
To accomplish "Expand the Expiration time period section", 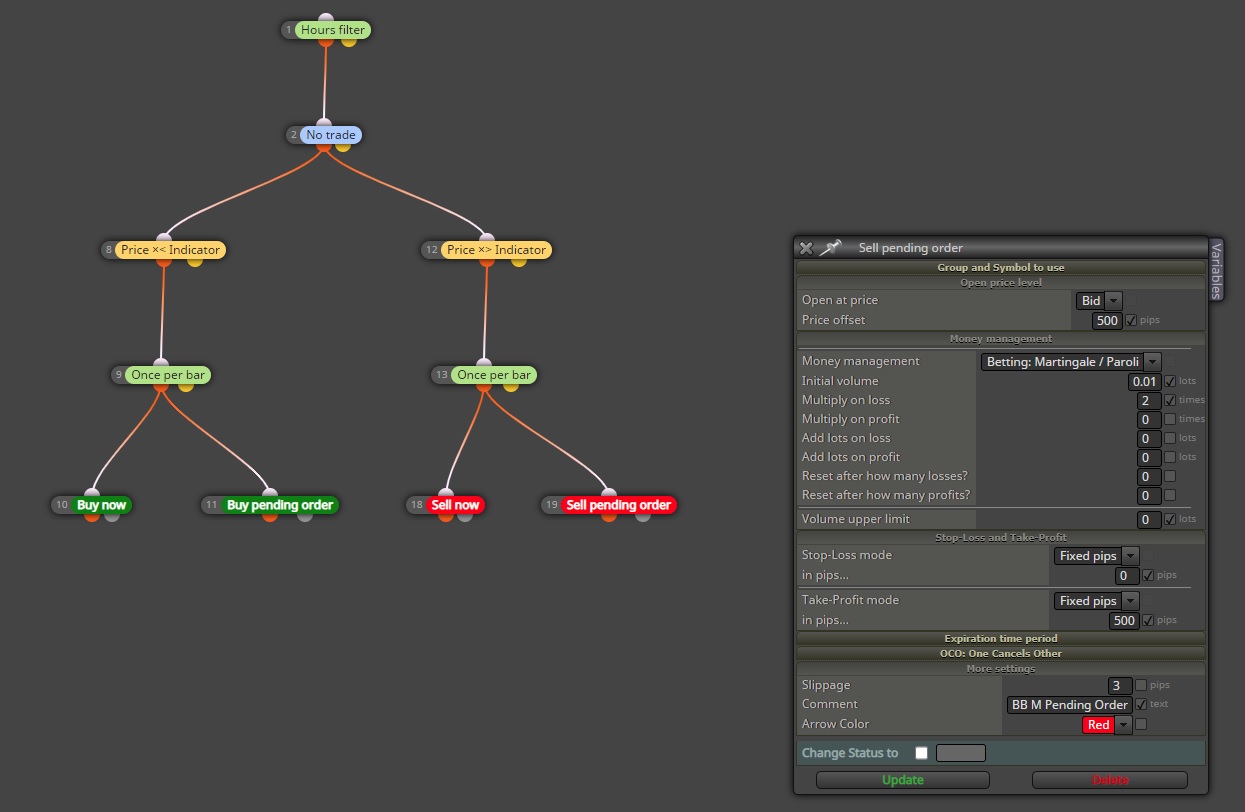I will 1001,638.
